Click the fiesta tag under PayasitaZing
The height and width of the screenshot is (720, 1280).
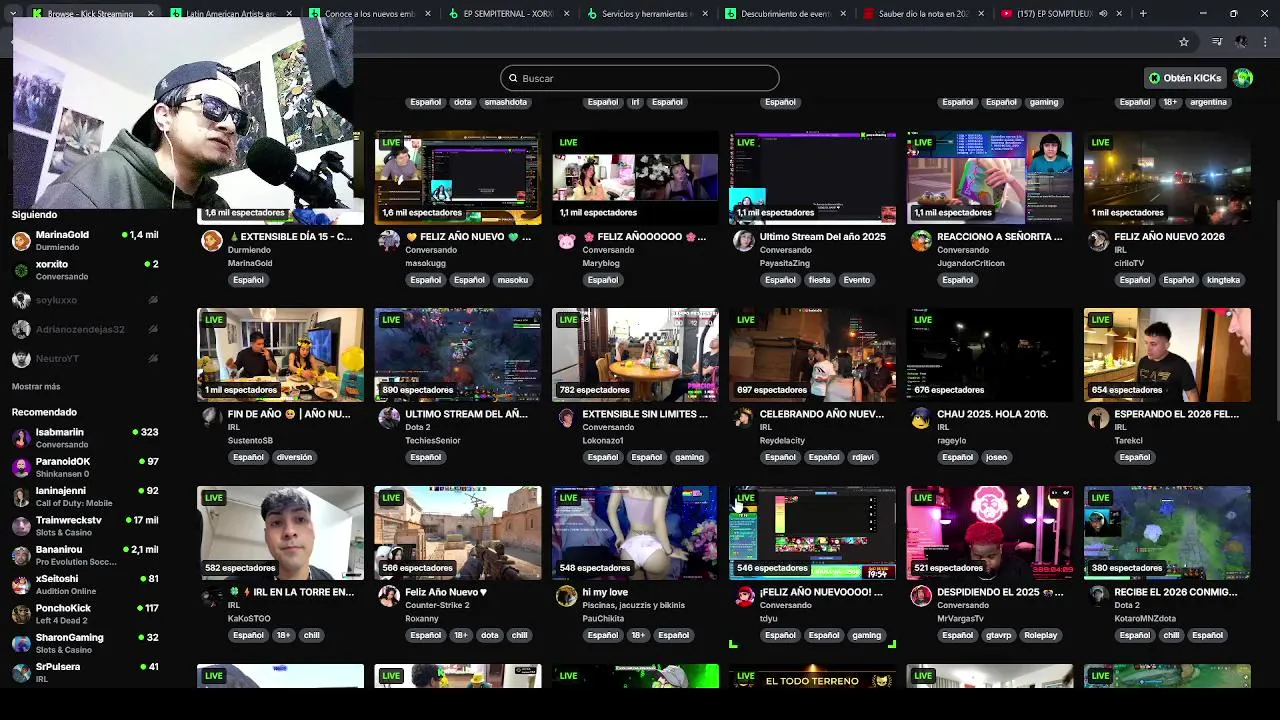[x=819, y=280]
